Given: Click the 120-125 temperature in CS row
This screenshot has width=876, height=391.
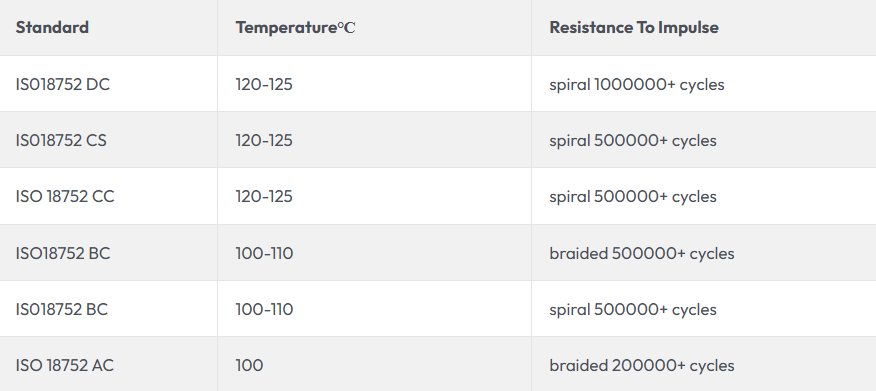Looking at the screenshot, I should [264, 140].
